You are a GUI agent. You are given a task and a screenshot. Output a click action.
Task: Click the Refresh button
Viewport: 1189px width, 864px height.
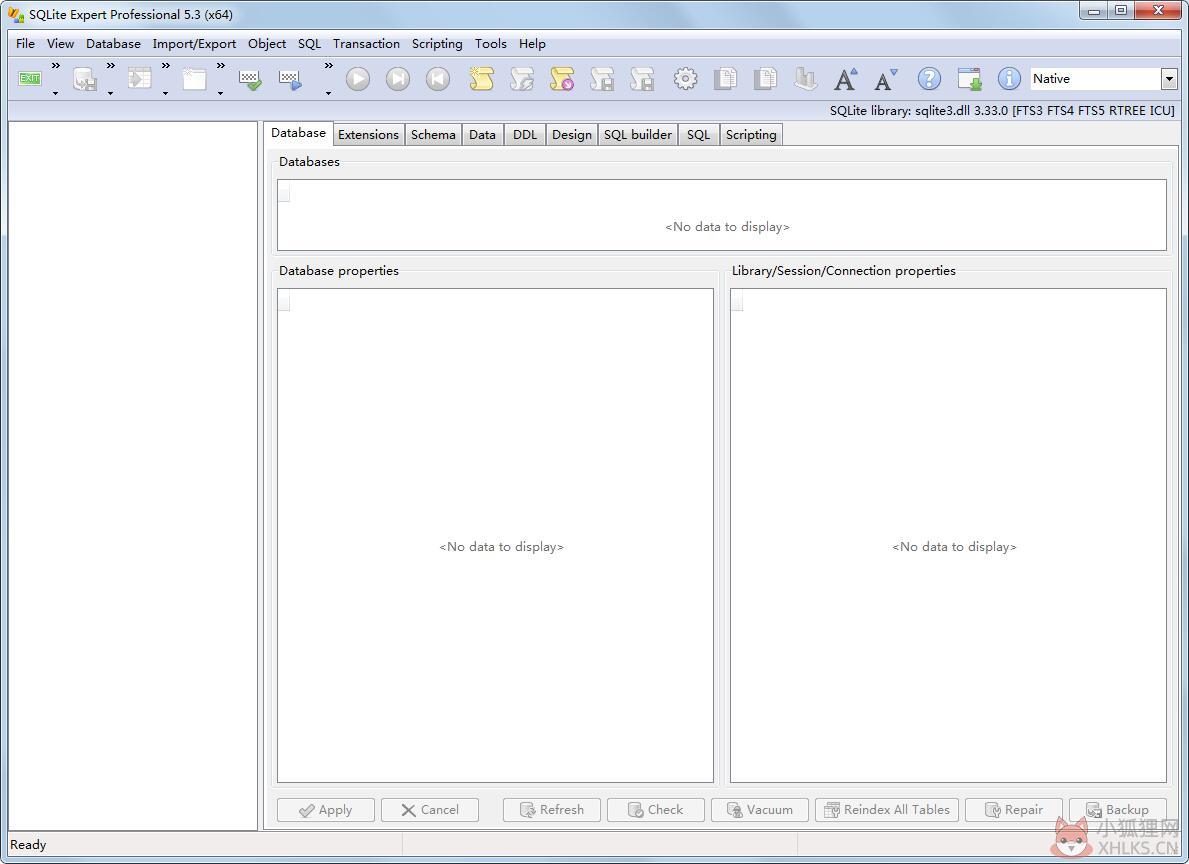pos(552,810)
